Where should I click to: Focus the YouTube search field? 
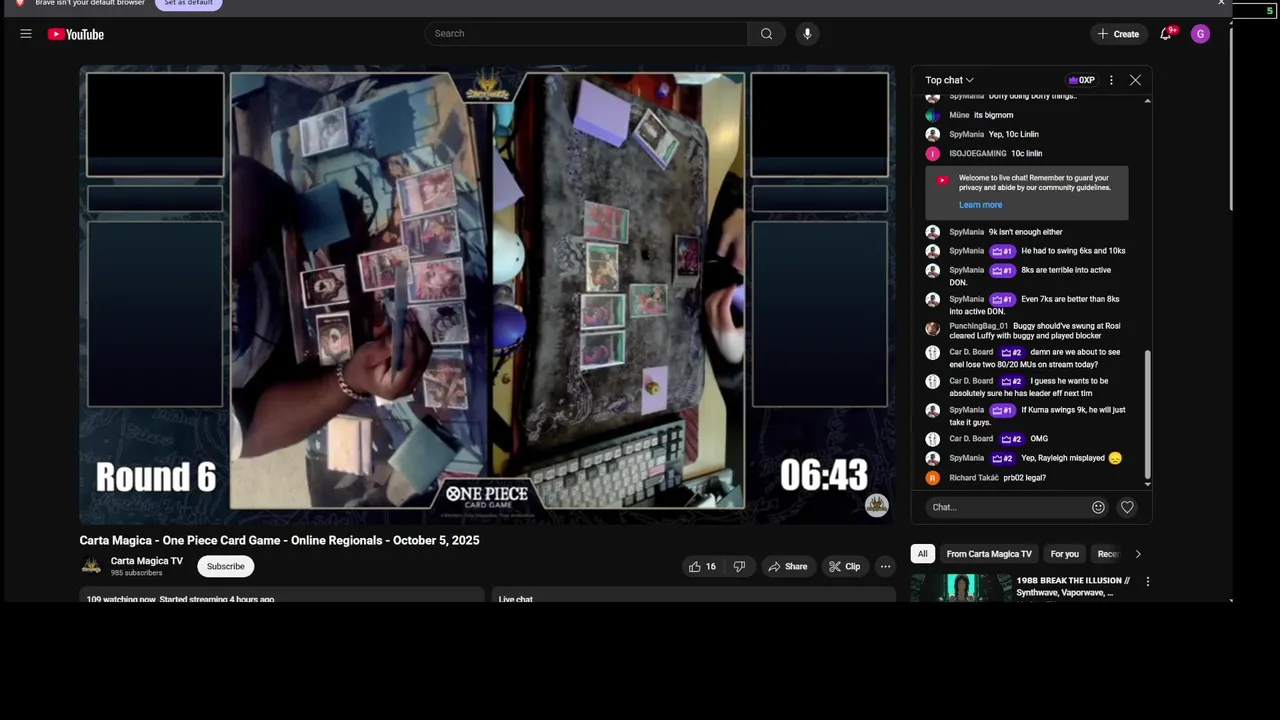[x=586, y=34]
